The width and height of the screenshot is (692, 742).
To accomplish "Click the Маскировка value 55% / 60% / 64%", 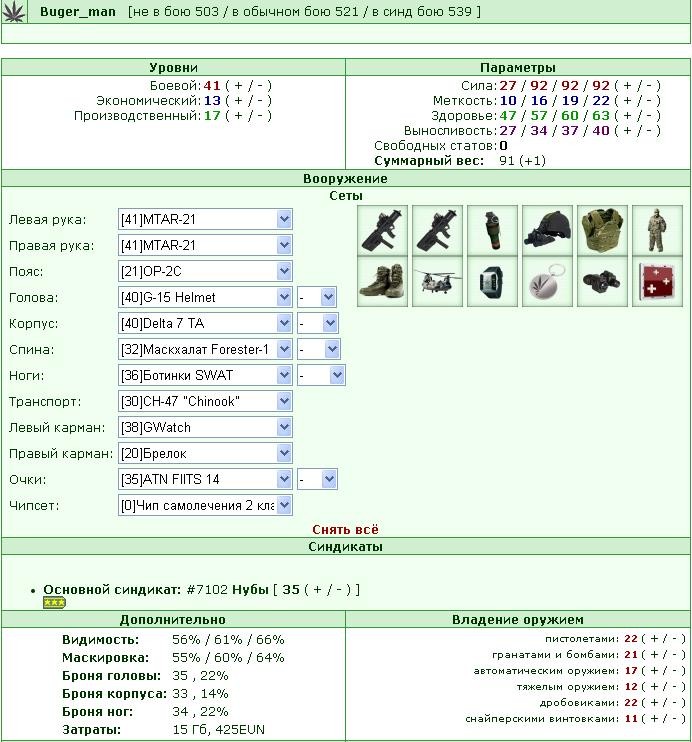I will click(x=228, y=658).
